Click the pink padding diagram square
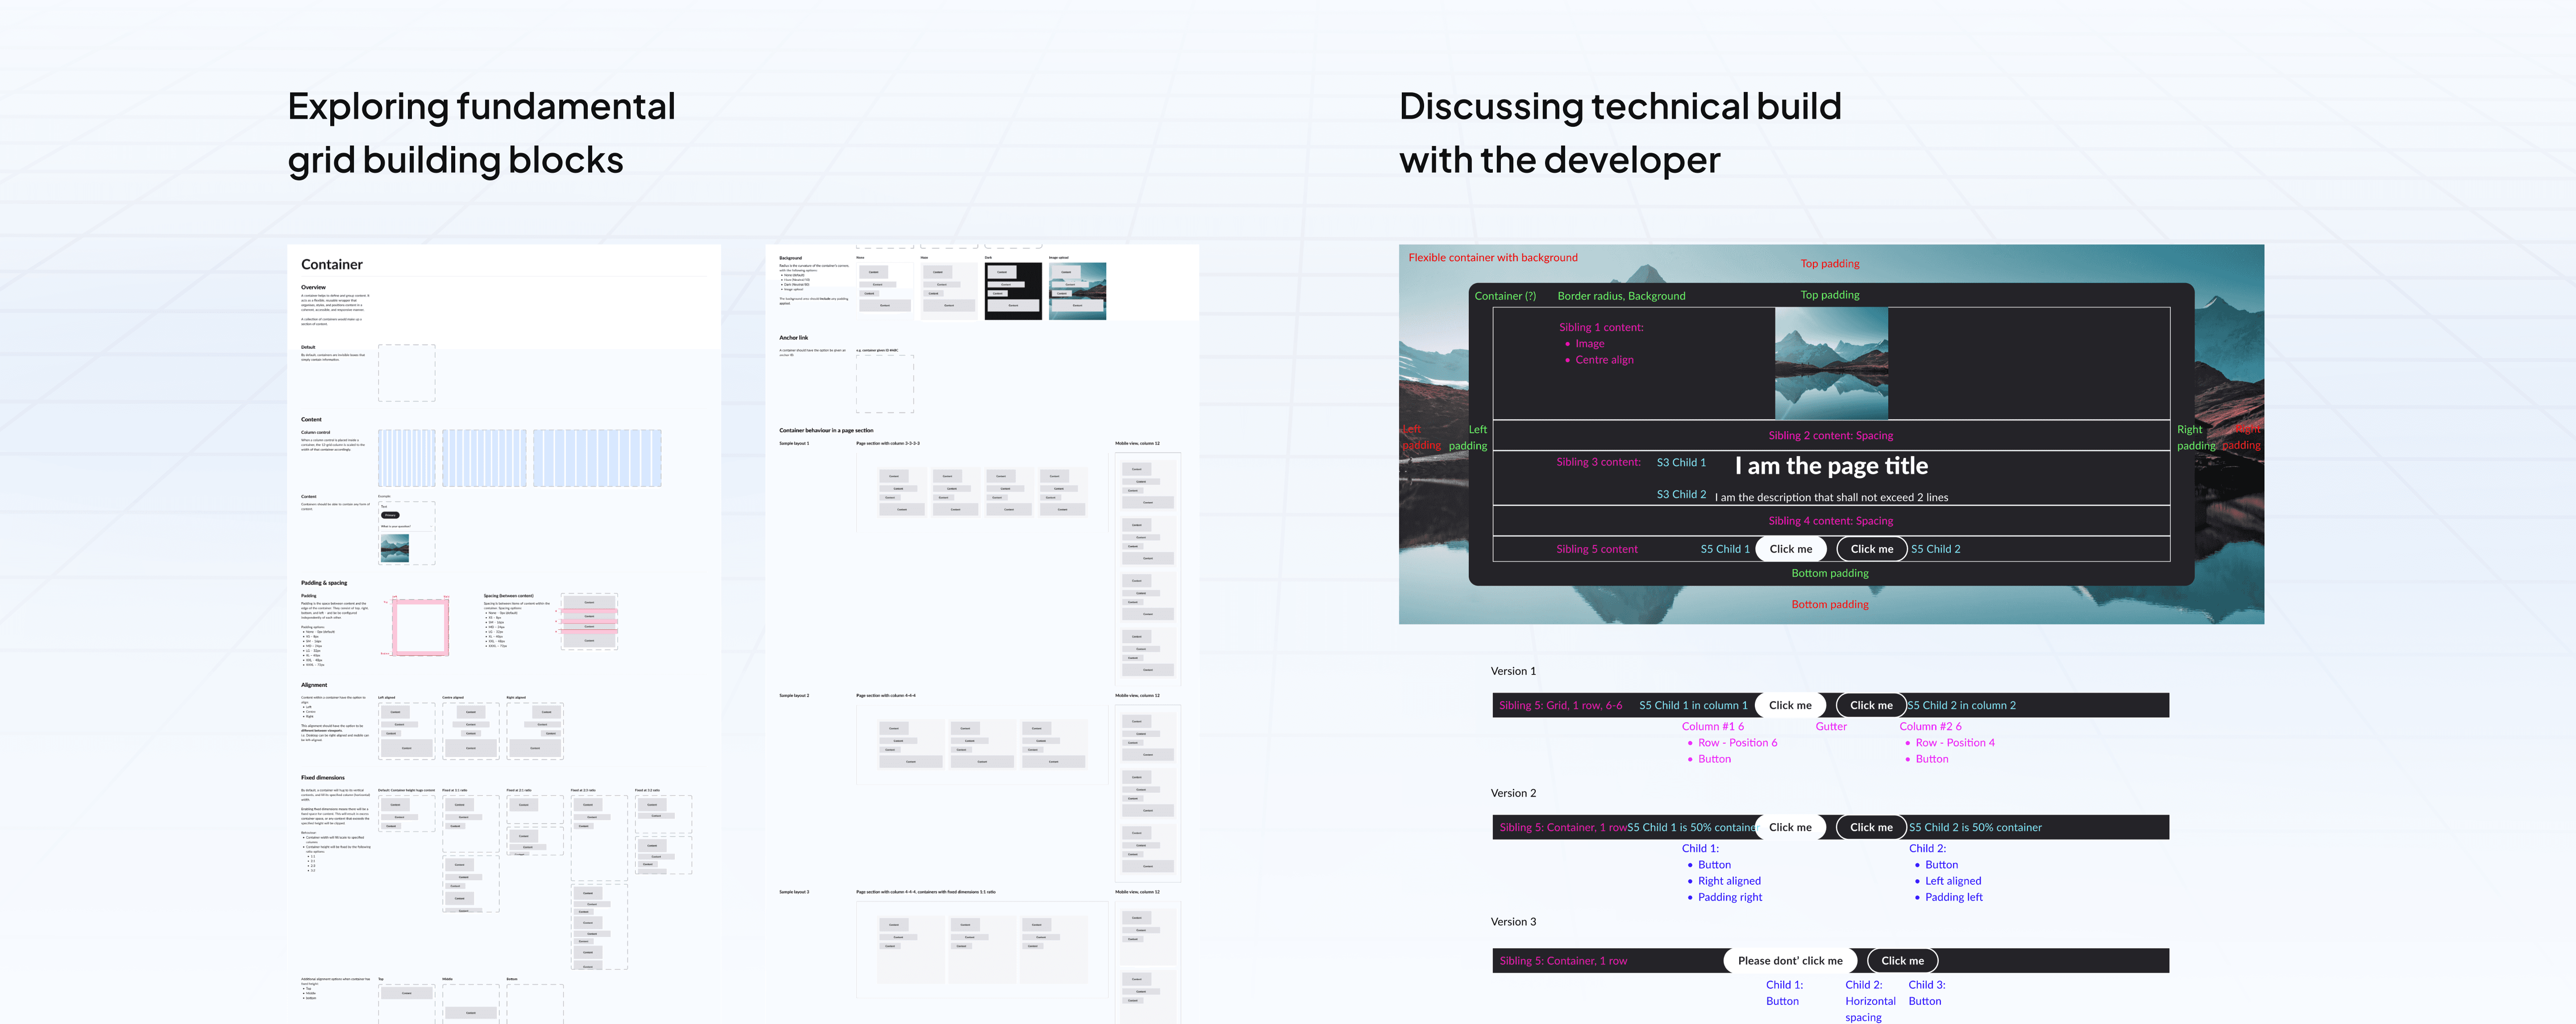Viewport: 2576px width, 1024px height. coord(420,628)
